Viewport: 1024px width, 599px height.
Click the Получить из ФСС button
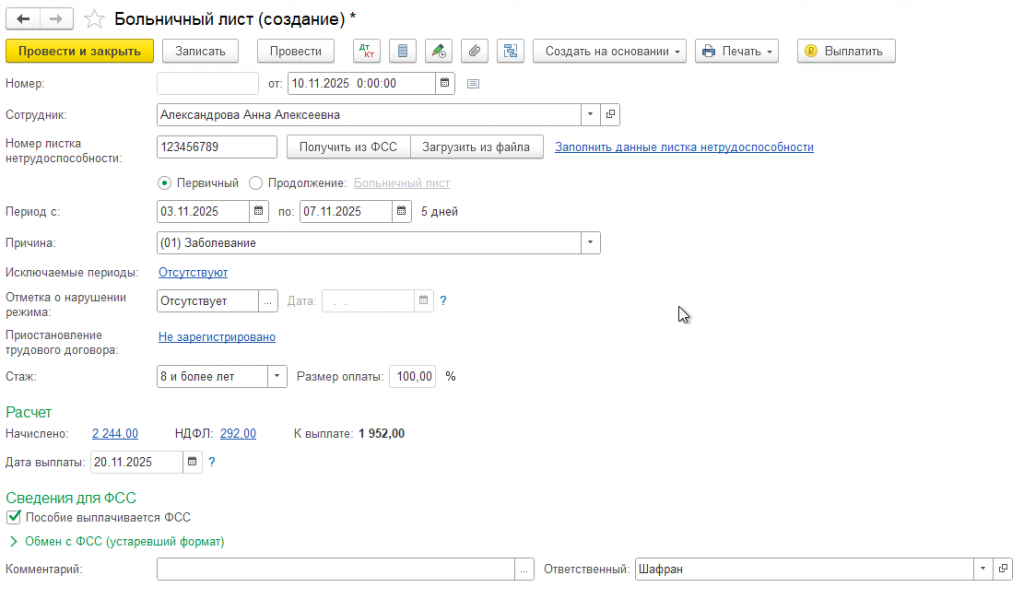[x=348, y=147]
